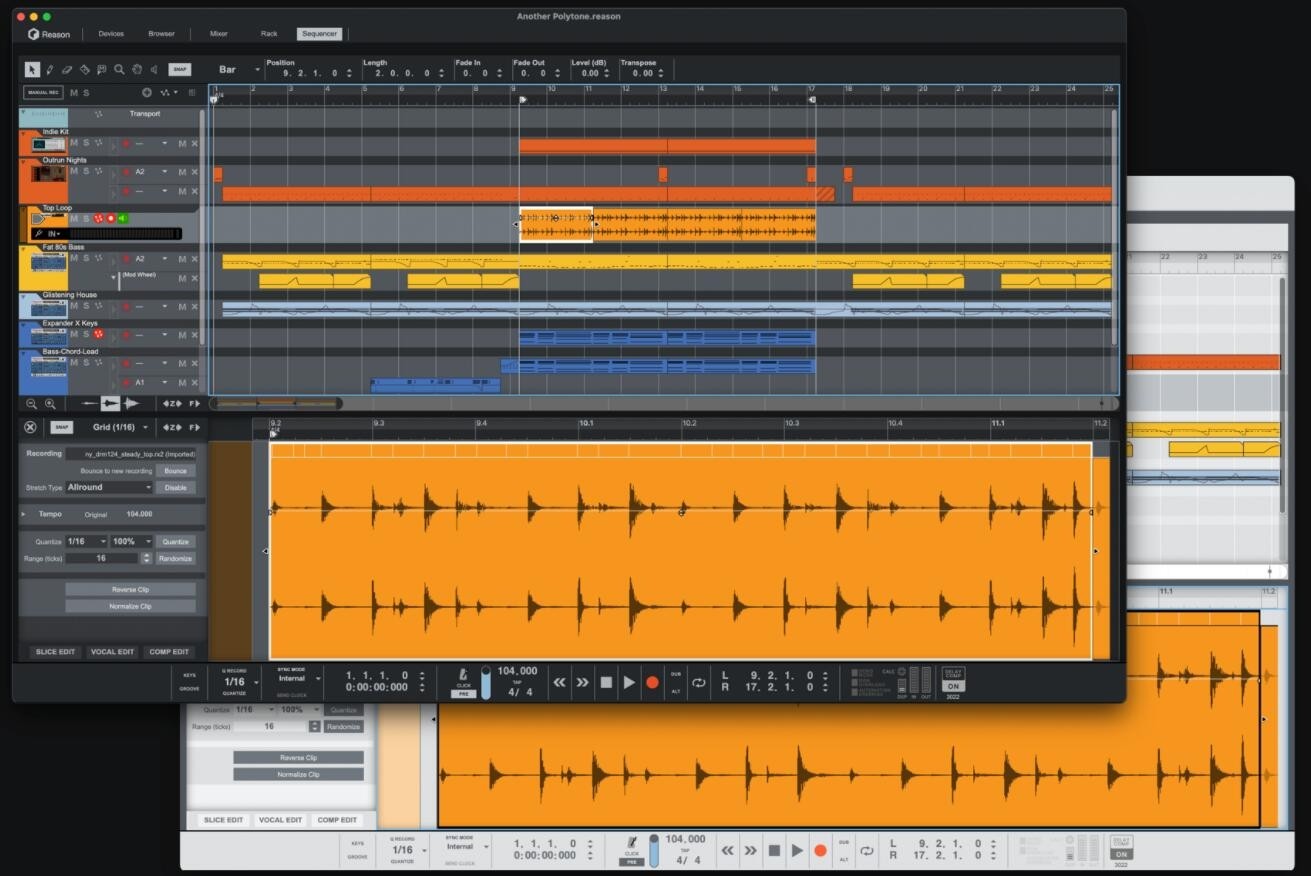This screenshot has width=1311, height=876.
Task: Toggle Delay Comp ON in front window
Action: point(953,686)
